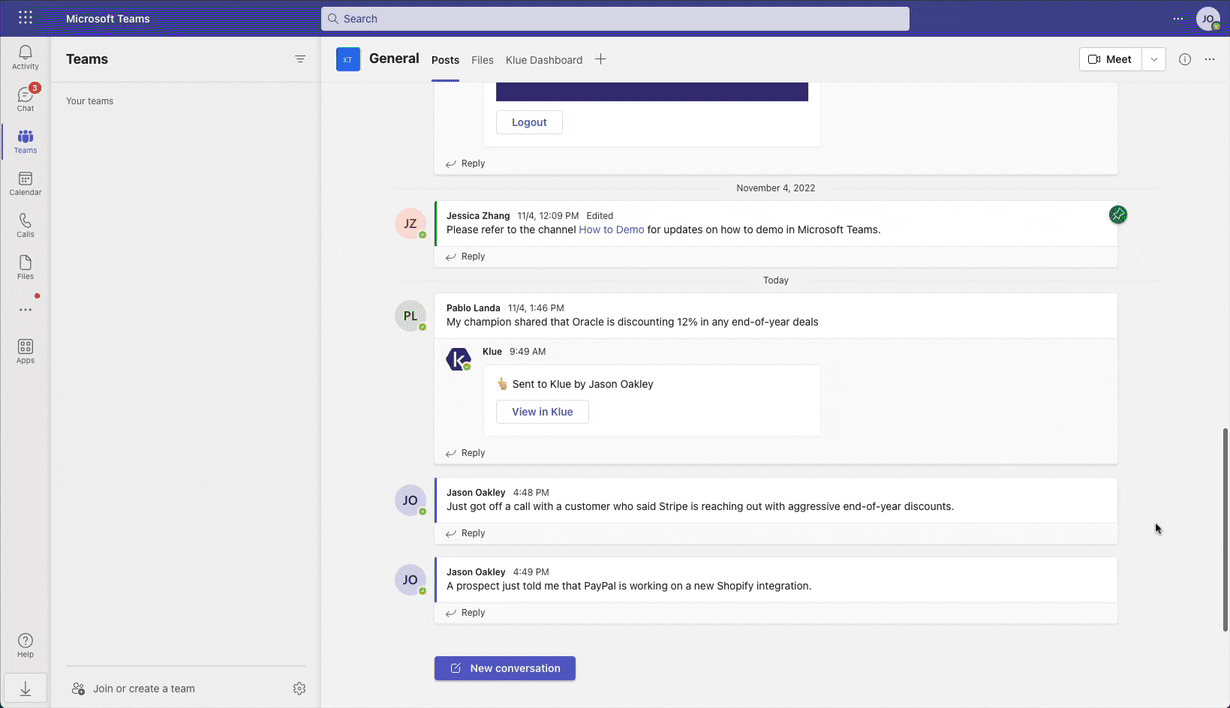The image size is (1230, 708).
Task: Click the vertical scrollbar on the conversation
Action: 1225,530
